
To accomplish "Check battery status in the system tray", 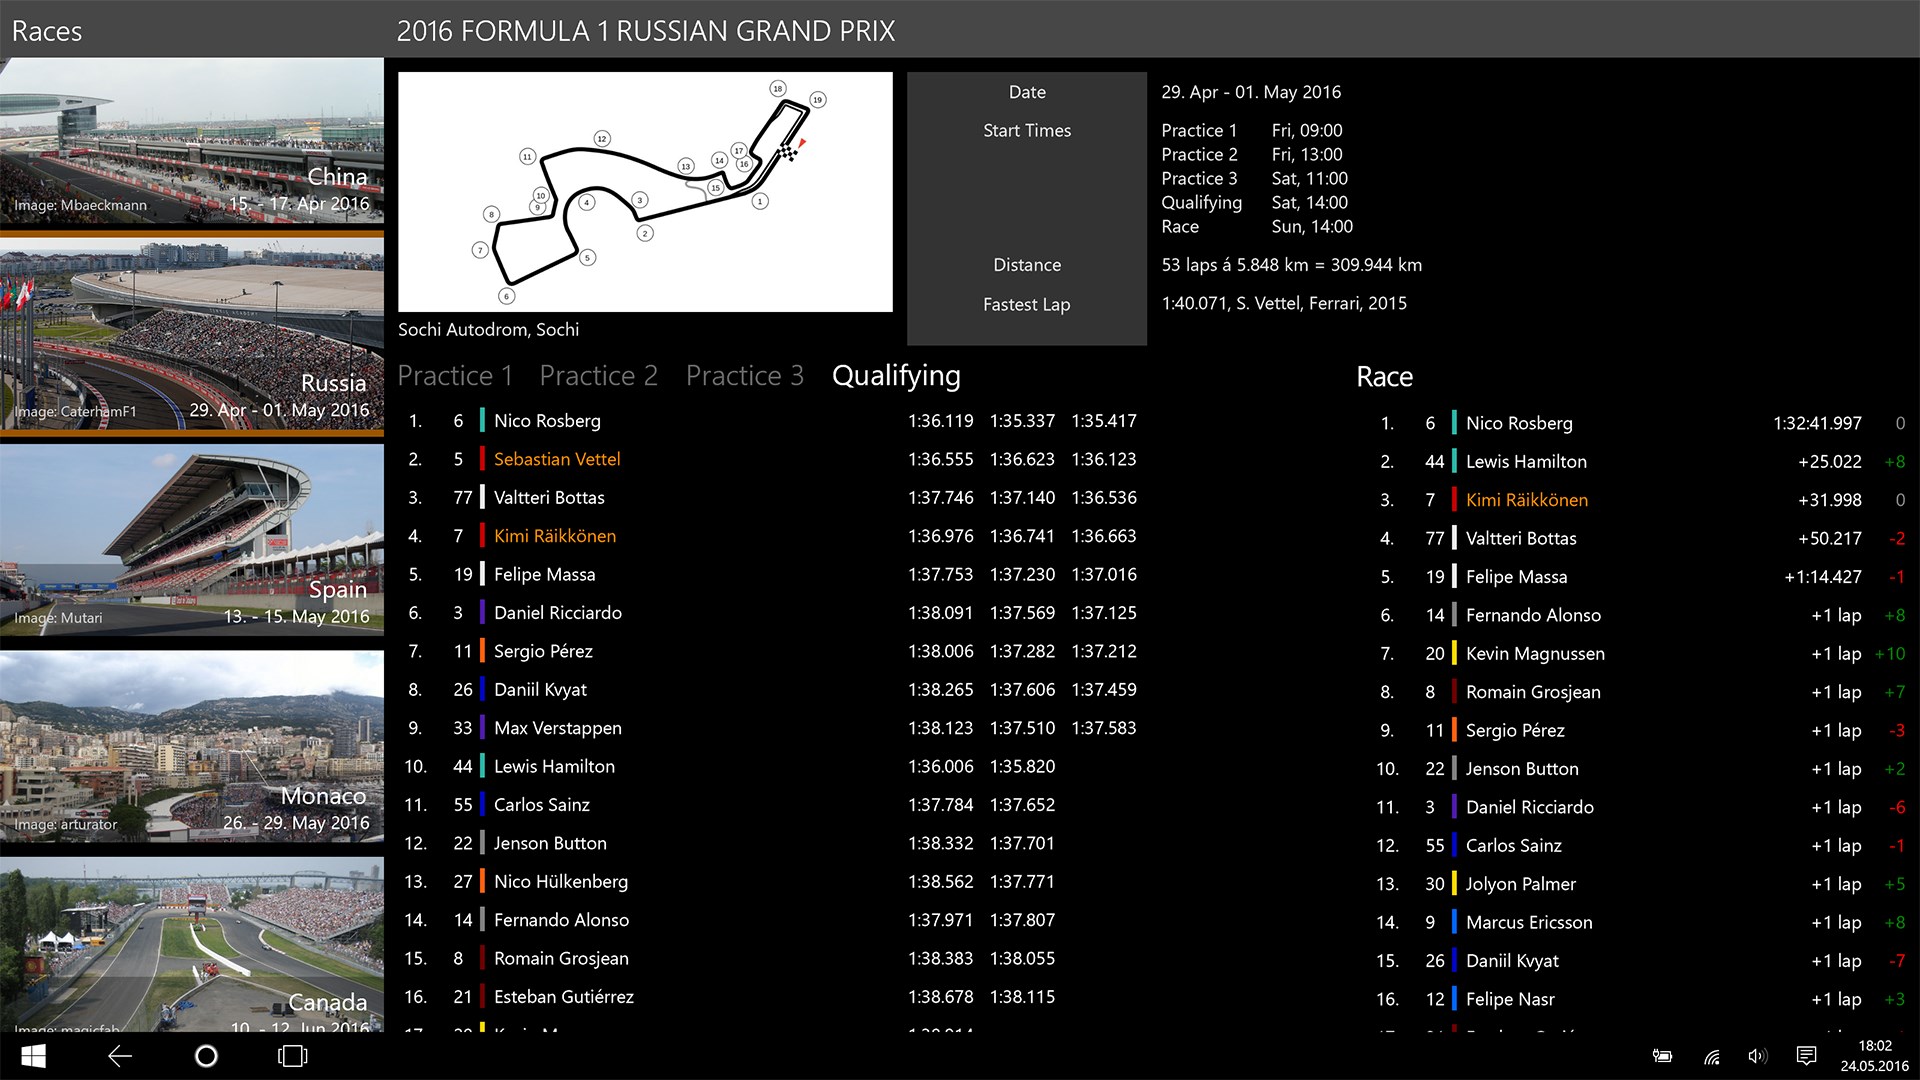I will click(1662, 1055).
